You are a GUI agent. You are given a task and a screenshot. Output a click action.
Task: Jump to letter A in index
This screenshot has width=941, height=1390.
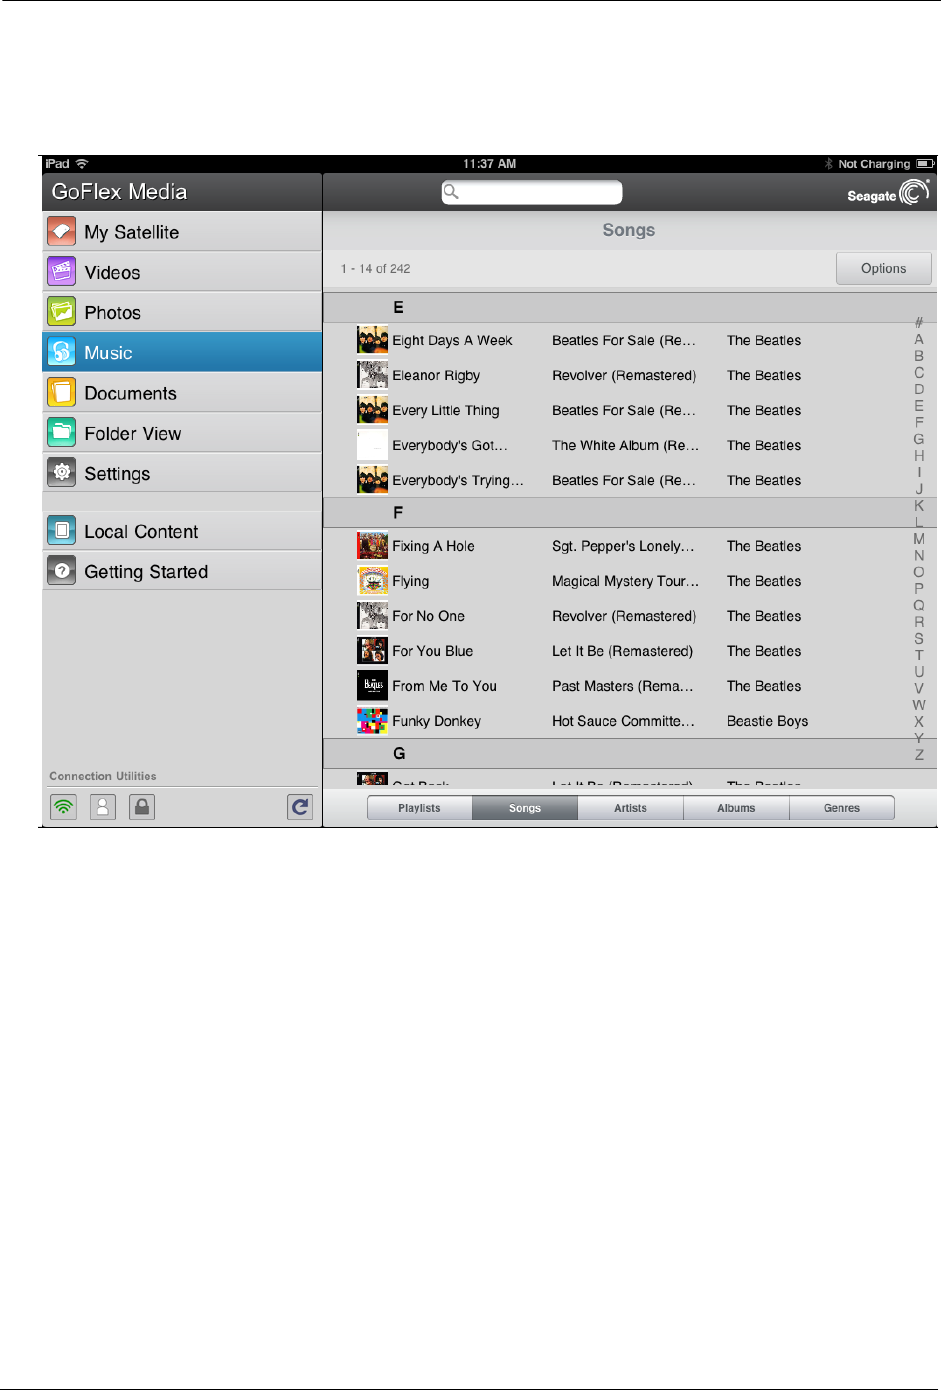pyautogui.click(x=919, y=339)
